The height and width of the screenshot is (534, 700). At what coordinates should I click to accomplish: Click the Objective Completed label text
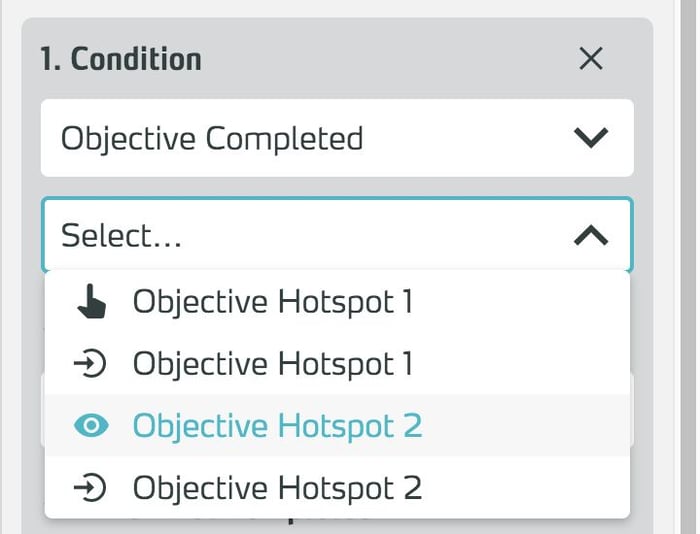212,138
